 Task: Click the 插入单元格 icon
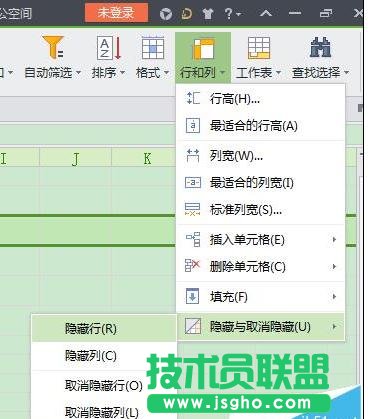tap(193, 239)
